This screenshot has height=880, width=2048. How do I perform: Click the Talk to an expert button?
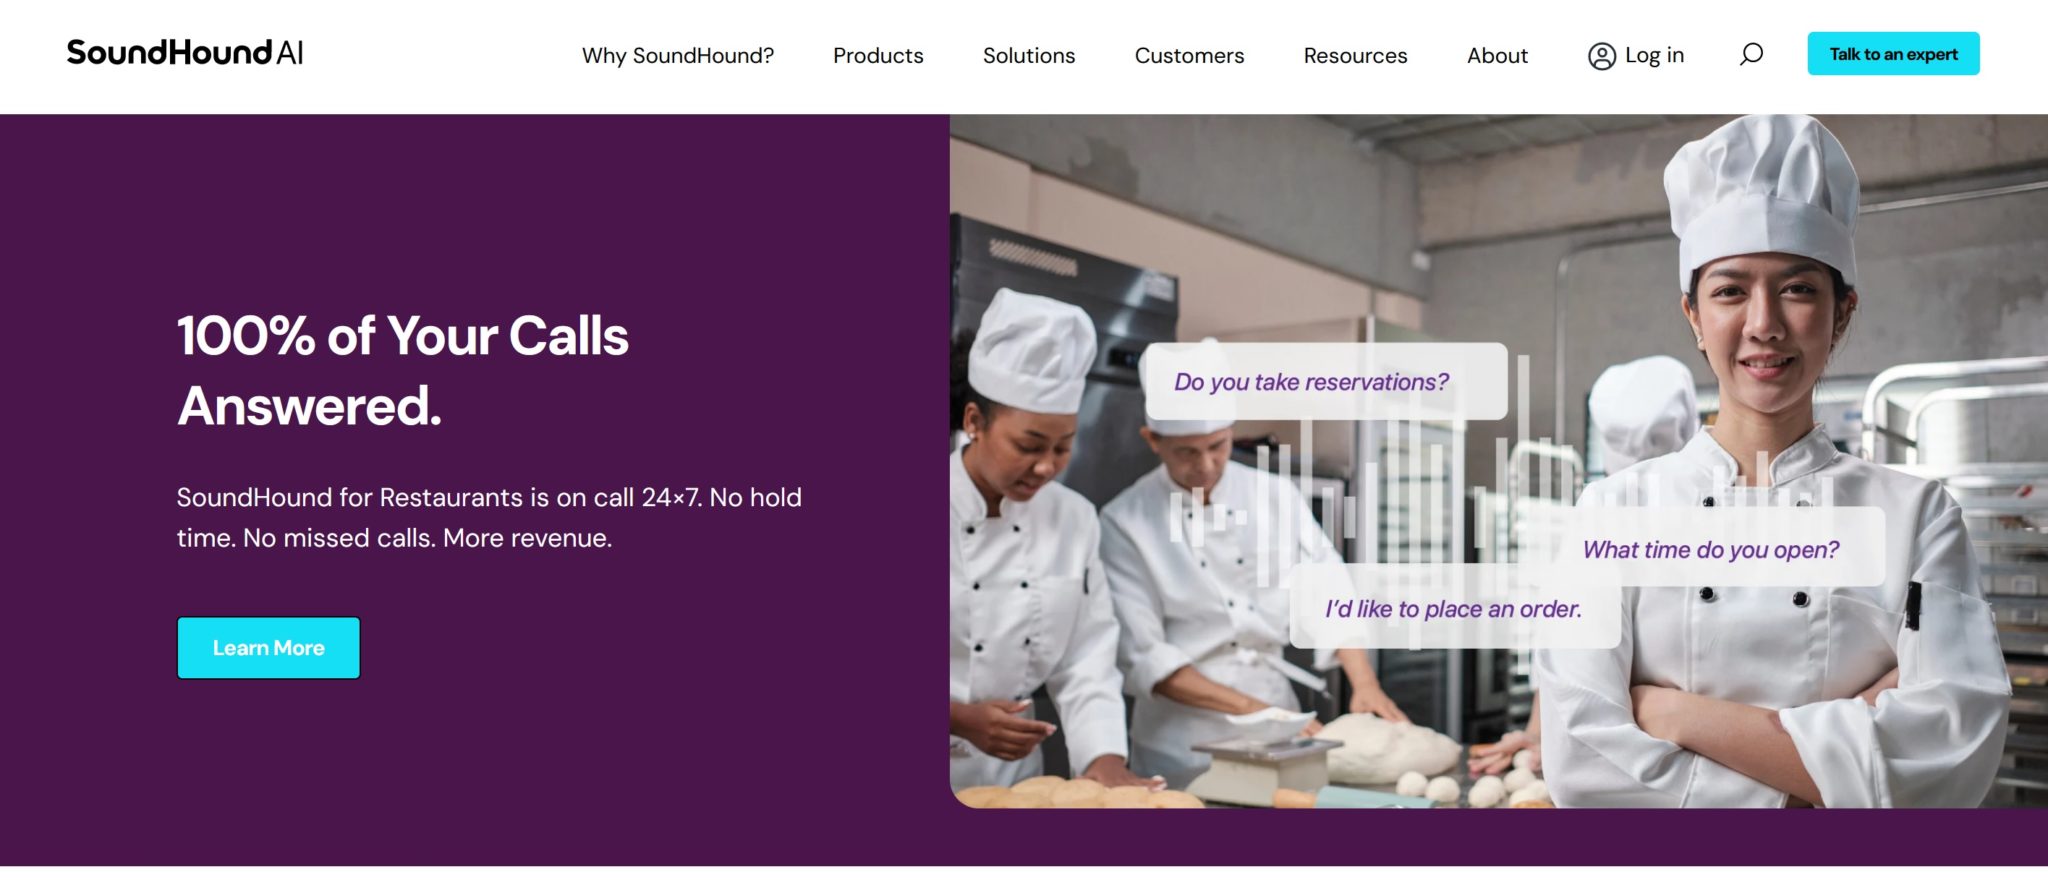(x=1893, y=54)
